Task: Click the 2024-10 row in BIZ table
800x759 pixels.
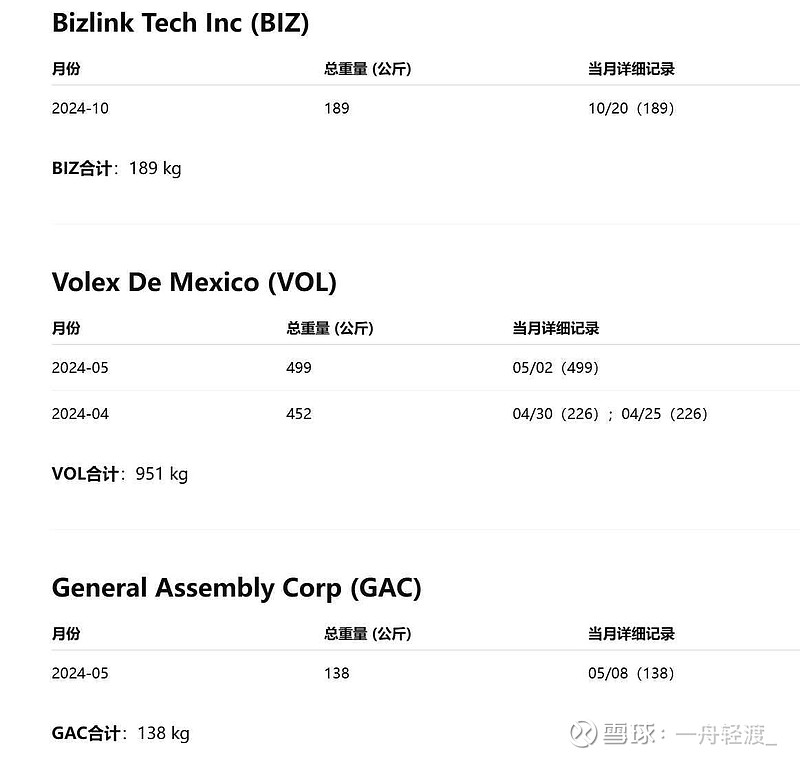Action: (x=426, y=108)
